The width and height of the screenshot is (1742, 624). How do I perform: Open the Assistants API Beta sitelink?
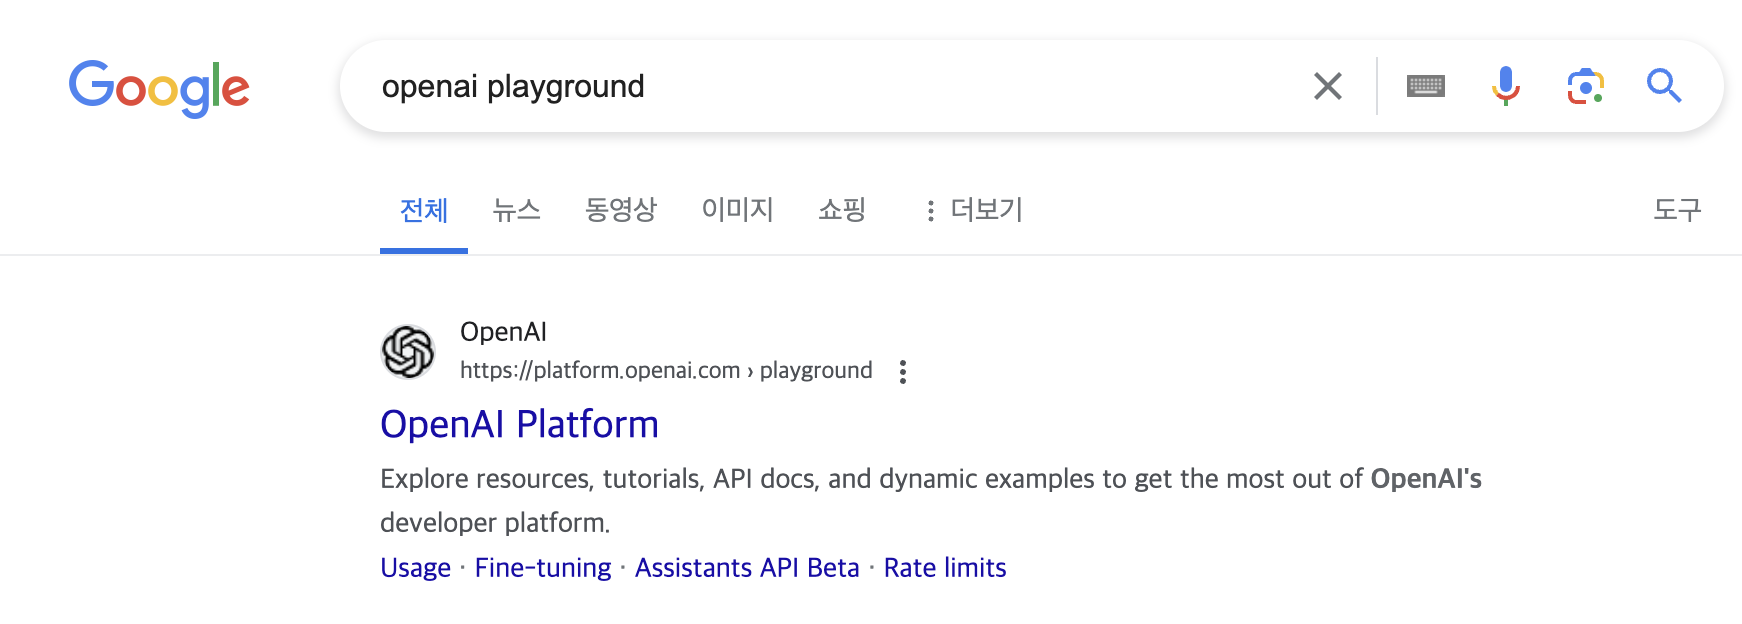tap(747, 568)
